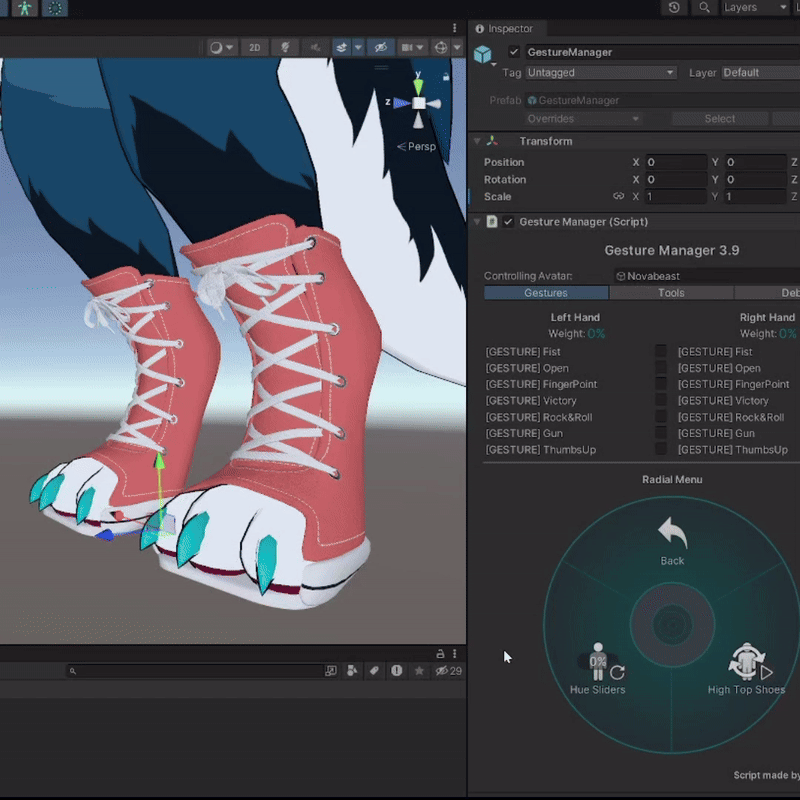Disable Gesture Manager script checkbox
Screen dimensions: 800x800
pyautogui.click(x=508, y=222)
